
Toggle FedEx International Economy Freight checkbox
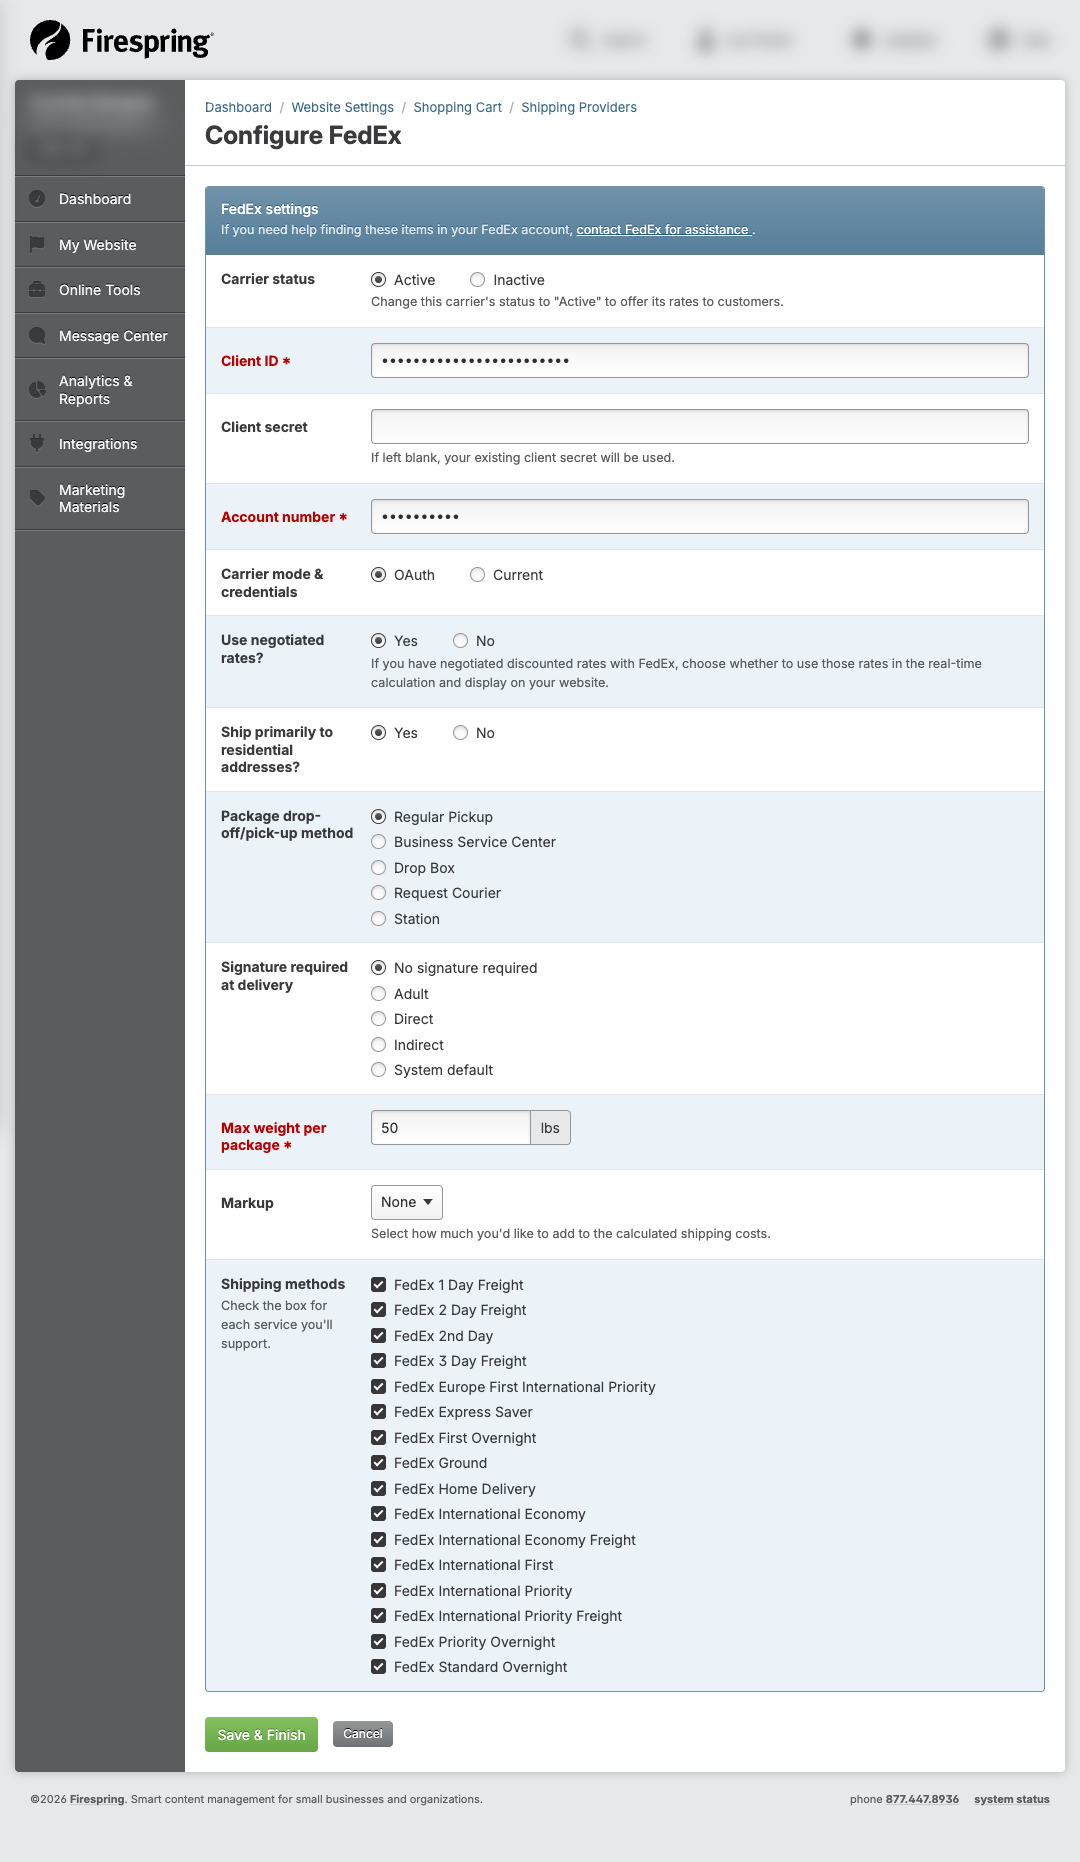point(378,1540)
